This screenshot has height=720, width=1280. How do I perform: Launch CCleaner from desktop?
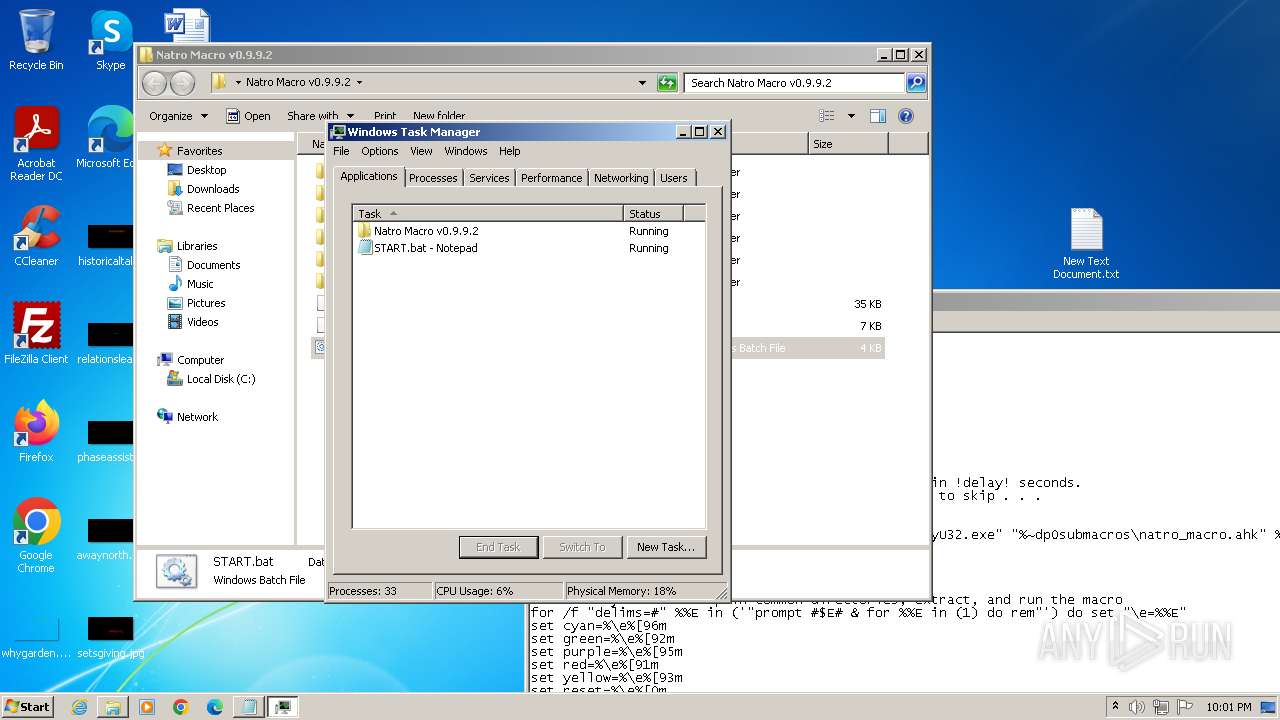click(36, 236)
